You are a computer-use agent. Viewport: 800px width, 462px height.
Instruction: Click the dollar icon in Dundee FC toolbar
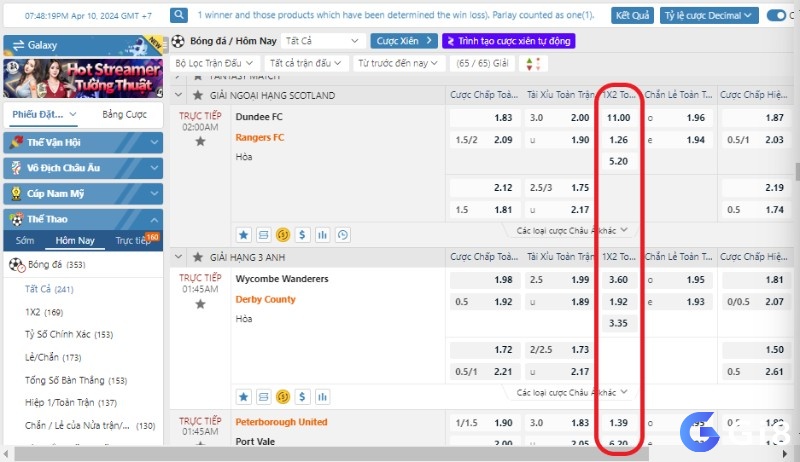pos(302,235)
